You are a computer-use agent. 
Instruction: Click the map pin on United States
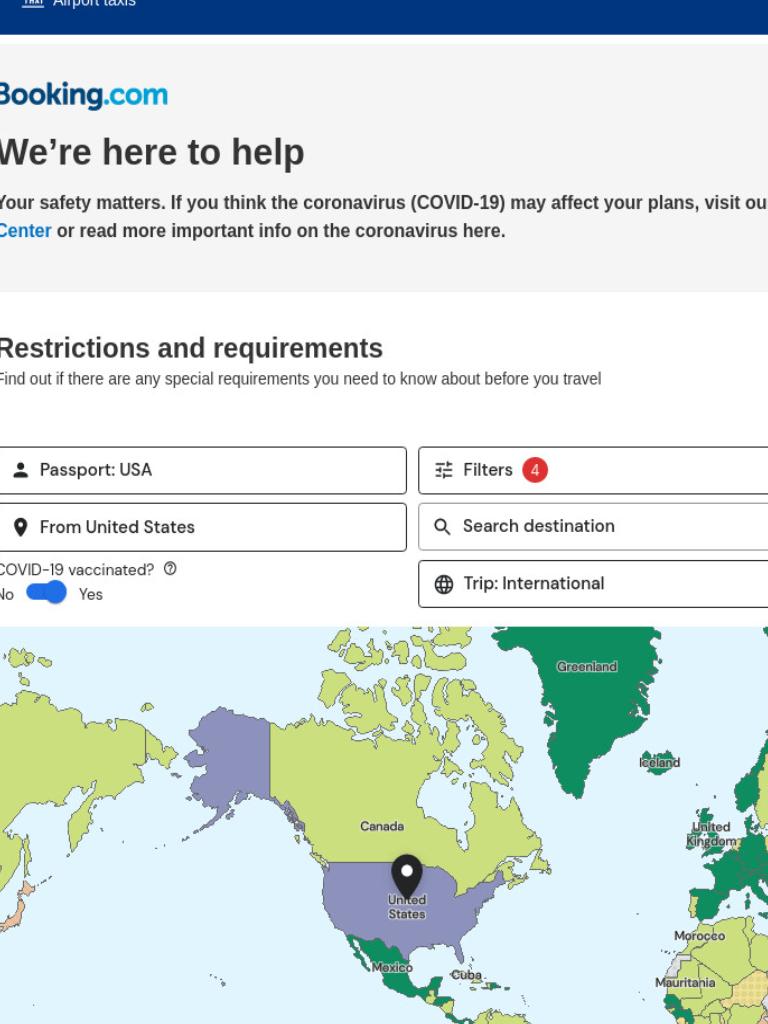pyautogui.click(x=407, y=875)
